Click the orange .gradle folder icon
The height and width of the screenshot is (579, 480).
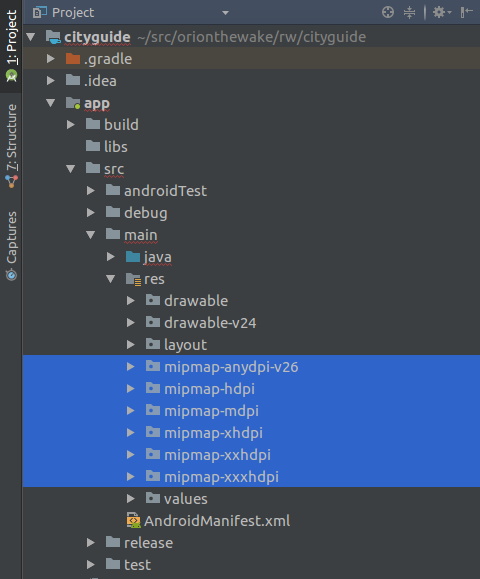73,59
